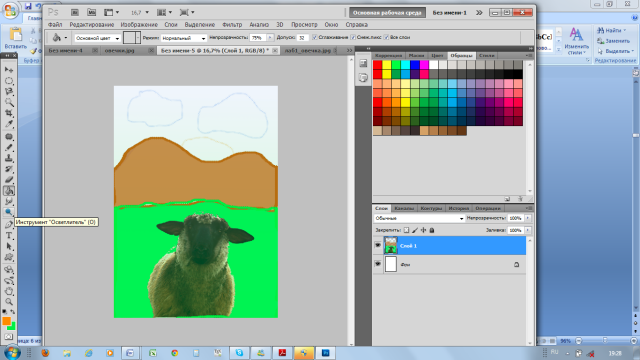
Task: Select the Move tool in the toolbox
Action: pyautogui.click(x=9, y=70)
